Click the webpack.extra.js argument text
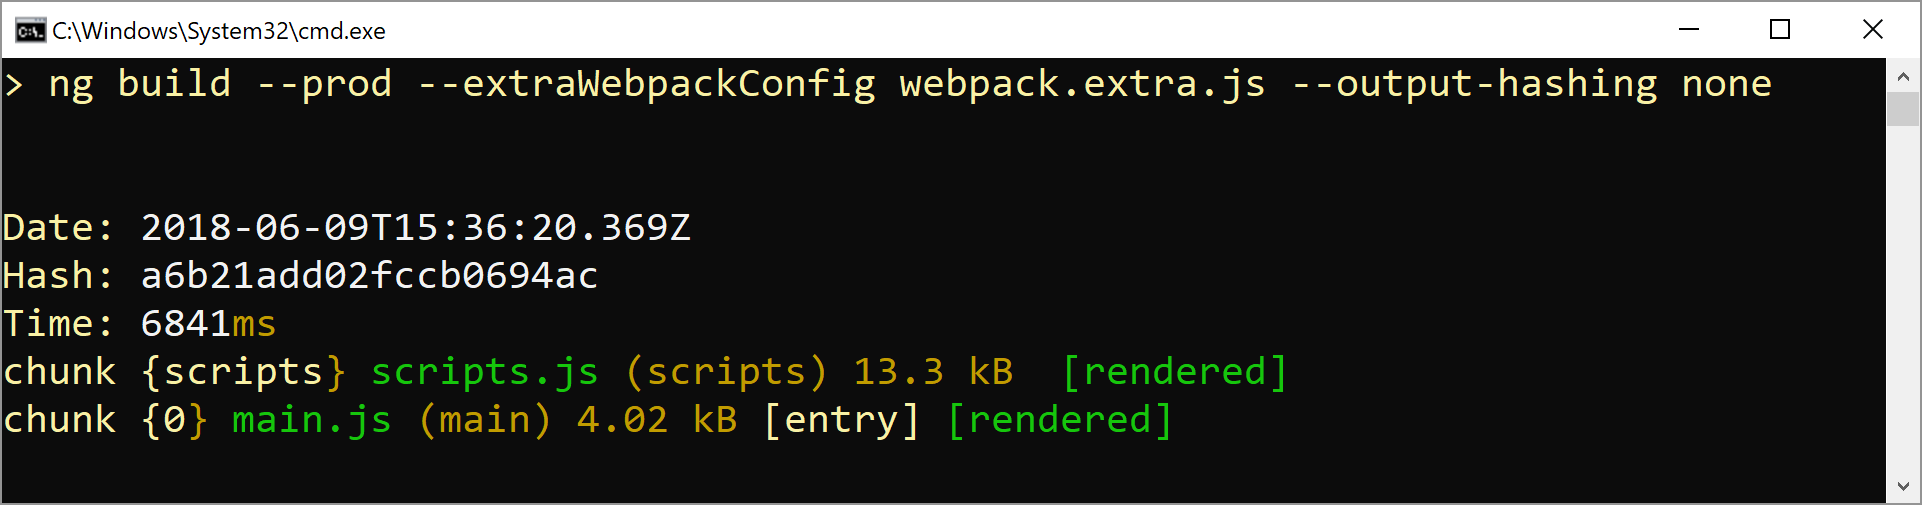This screenshot has height=505, width=1922. [x=1082, y=84]
